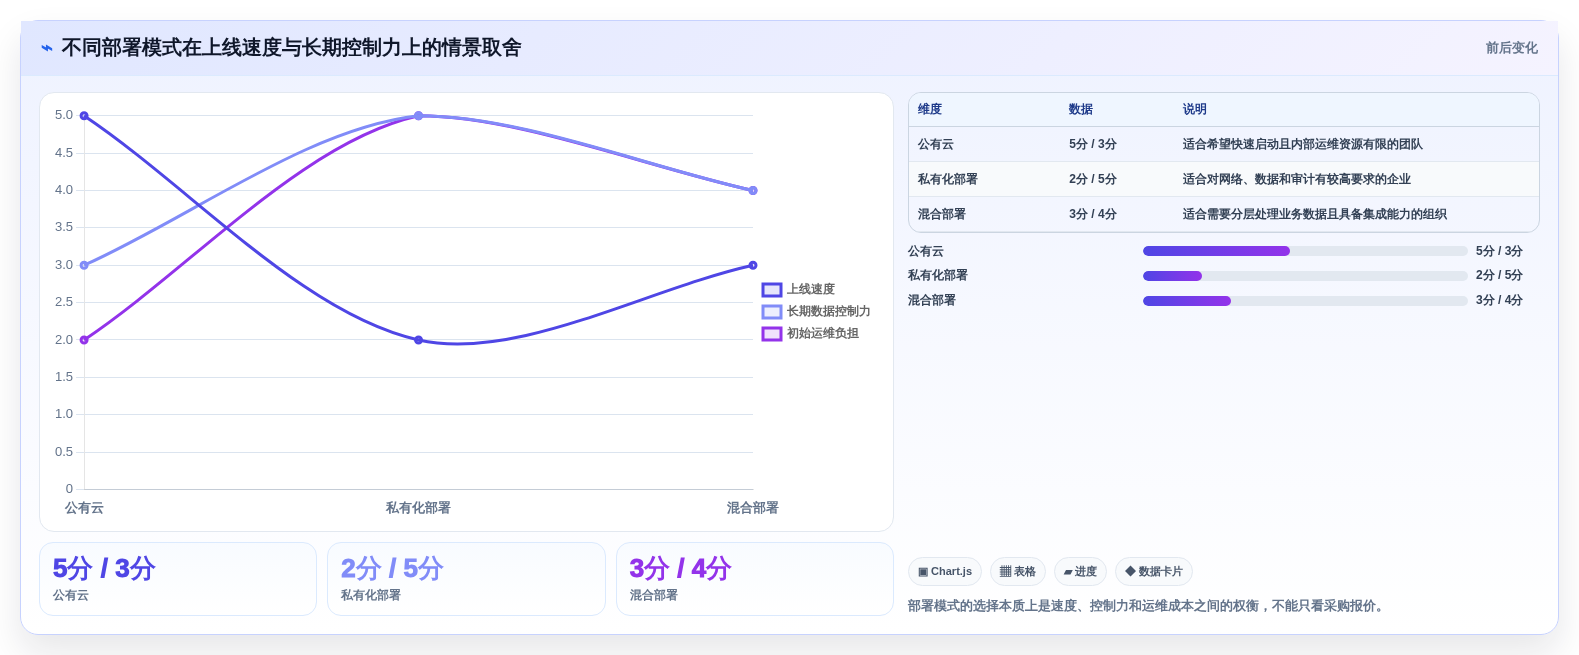Toggle the 上线速度 legend swatch

[772, 290]
